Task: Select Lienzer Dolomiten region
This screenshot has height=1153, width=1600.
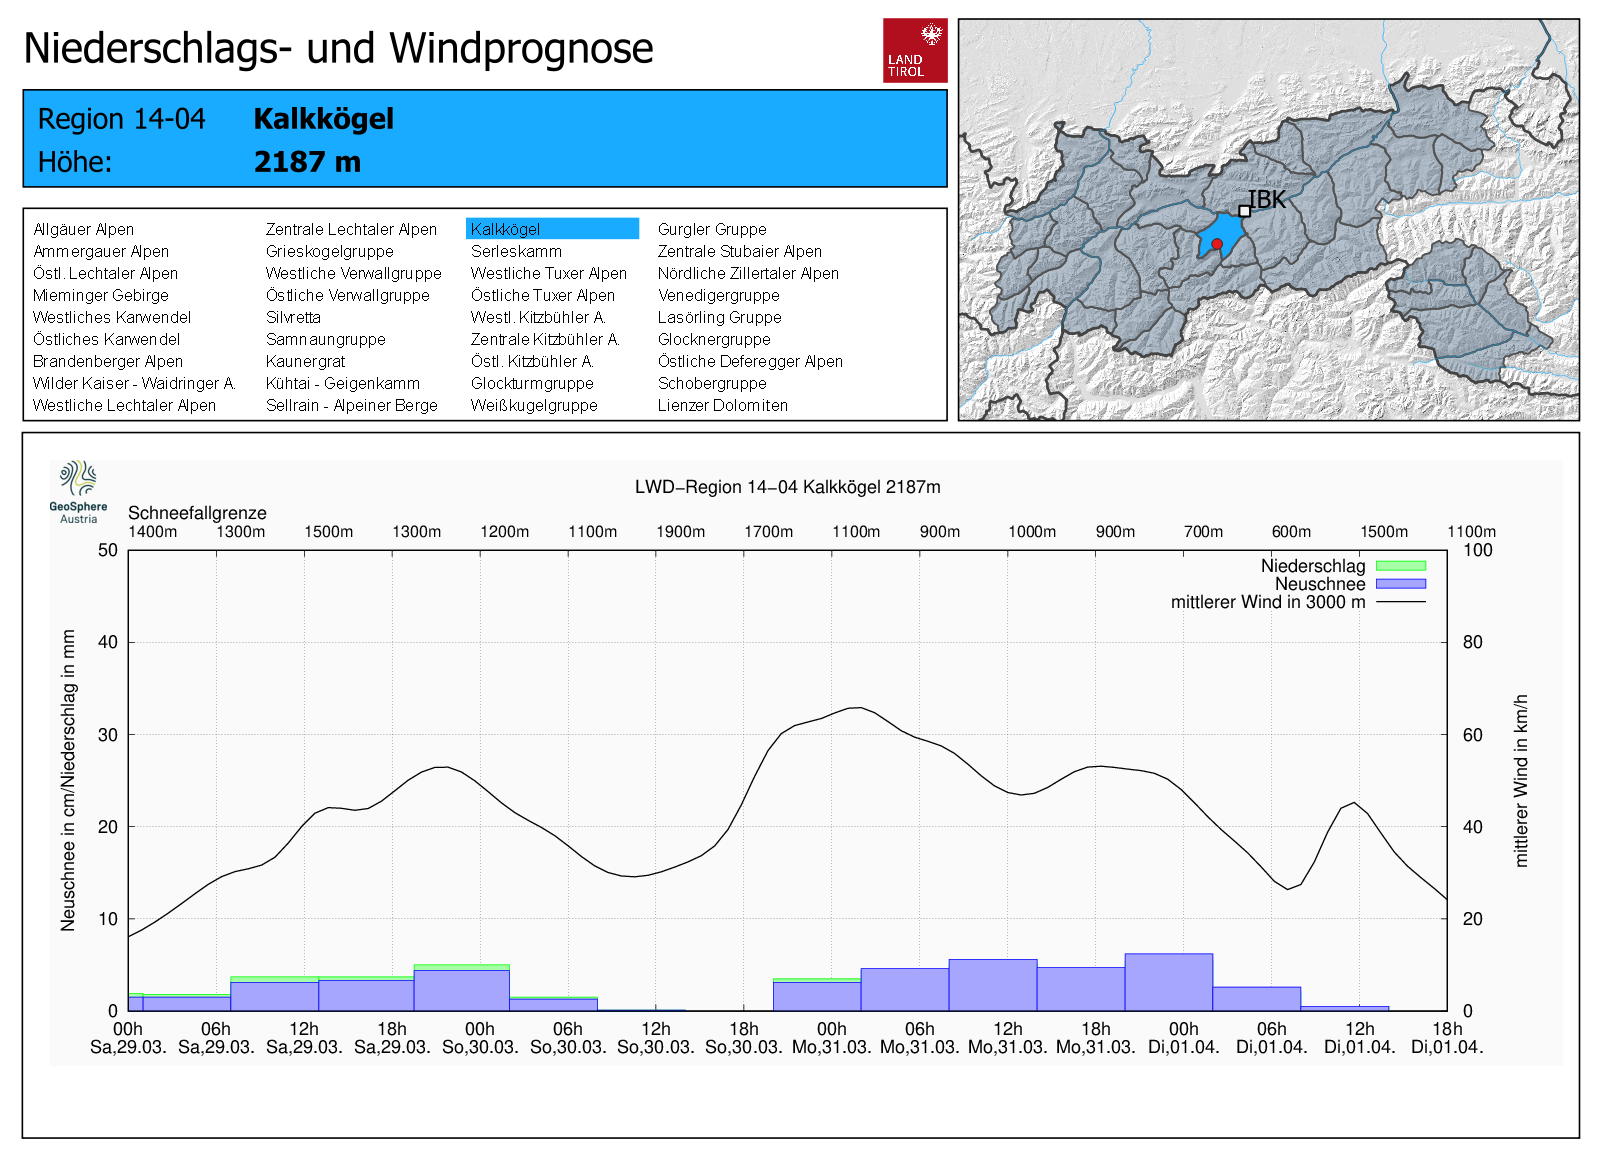Action: (722, 405)
